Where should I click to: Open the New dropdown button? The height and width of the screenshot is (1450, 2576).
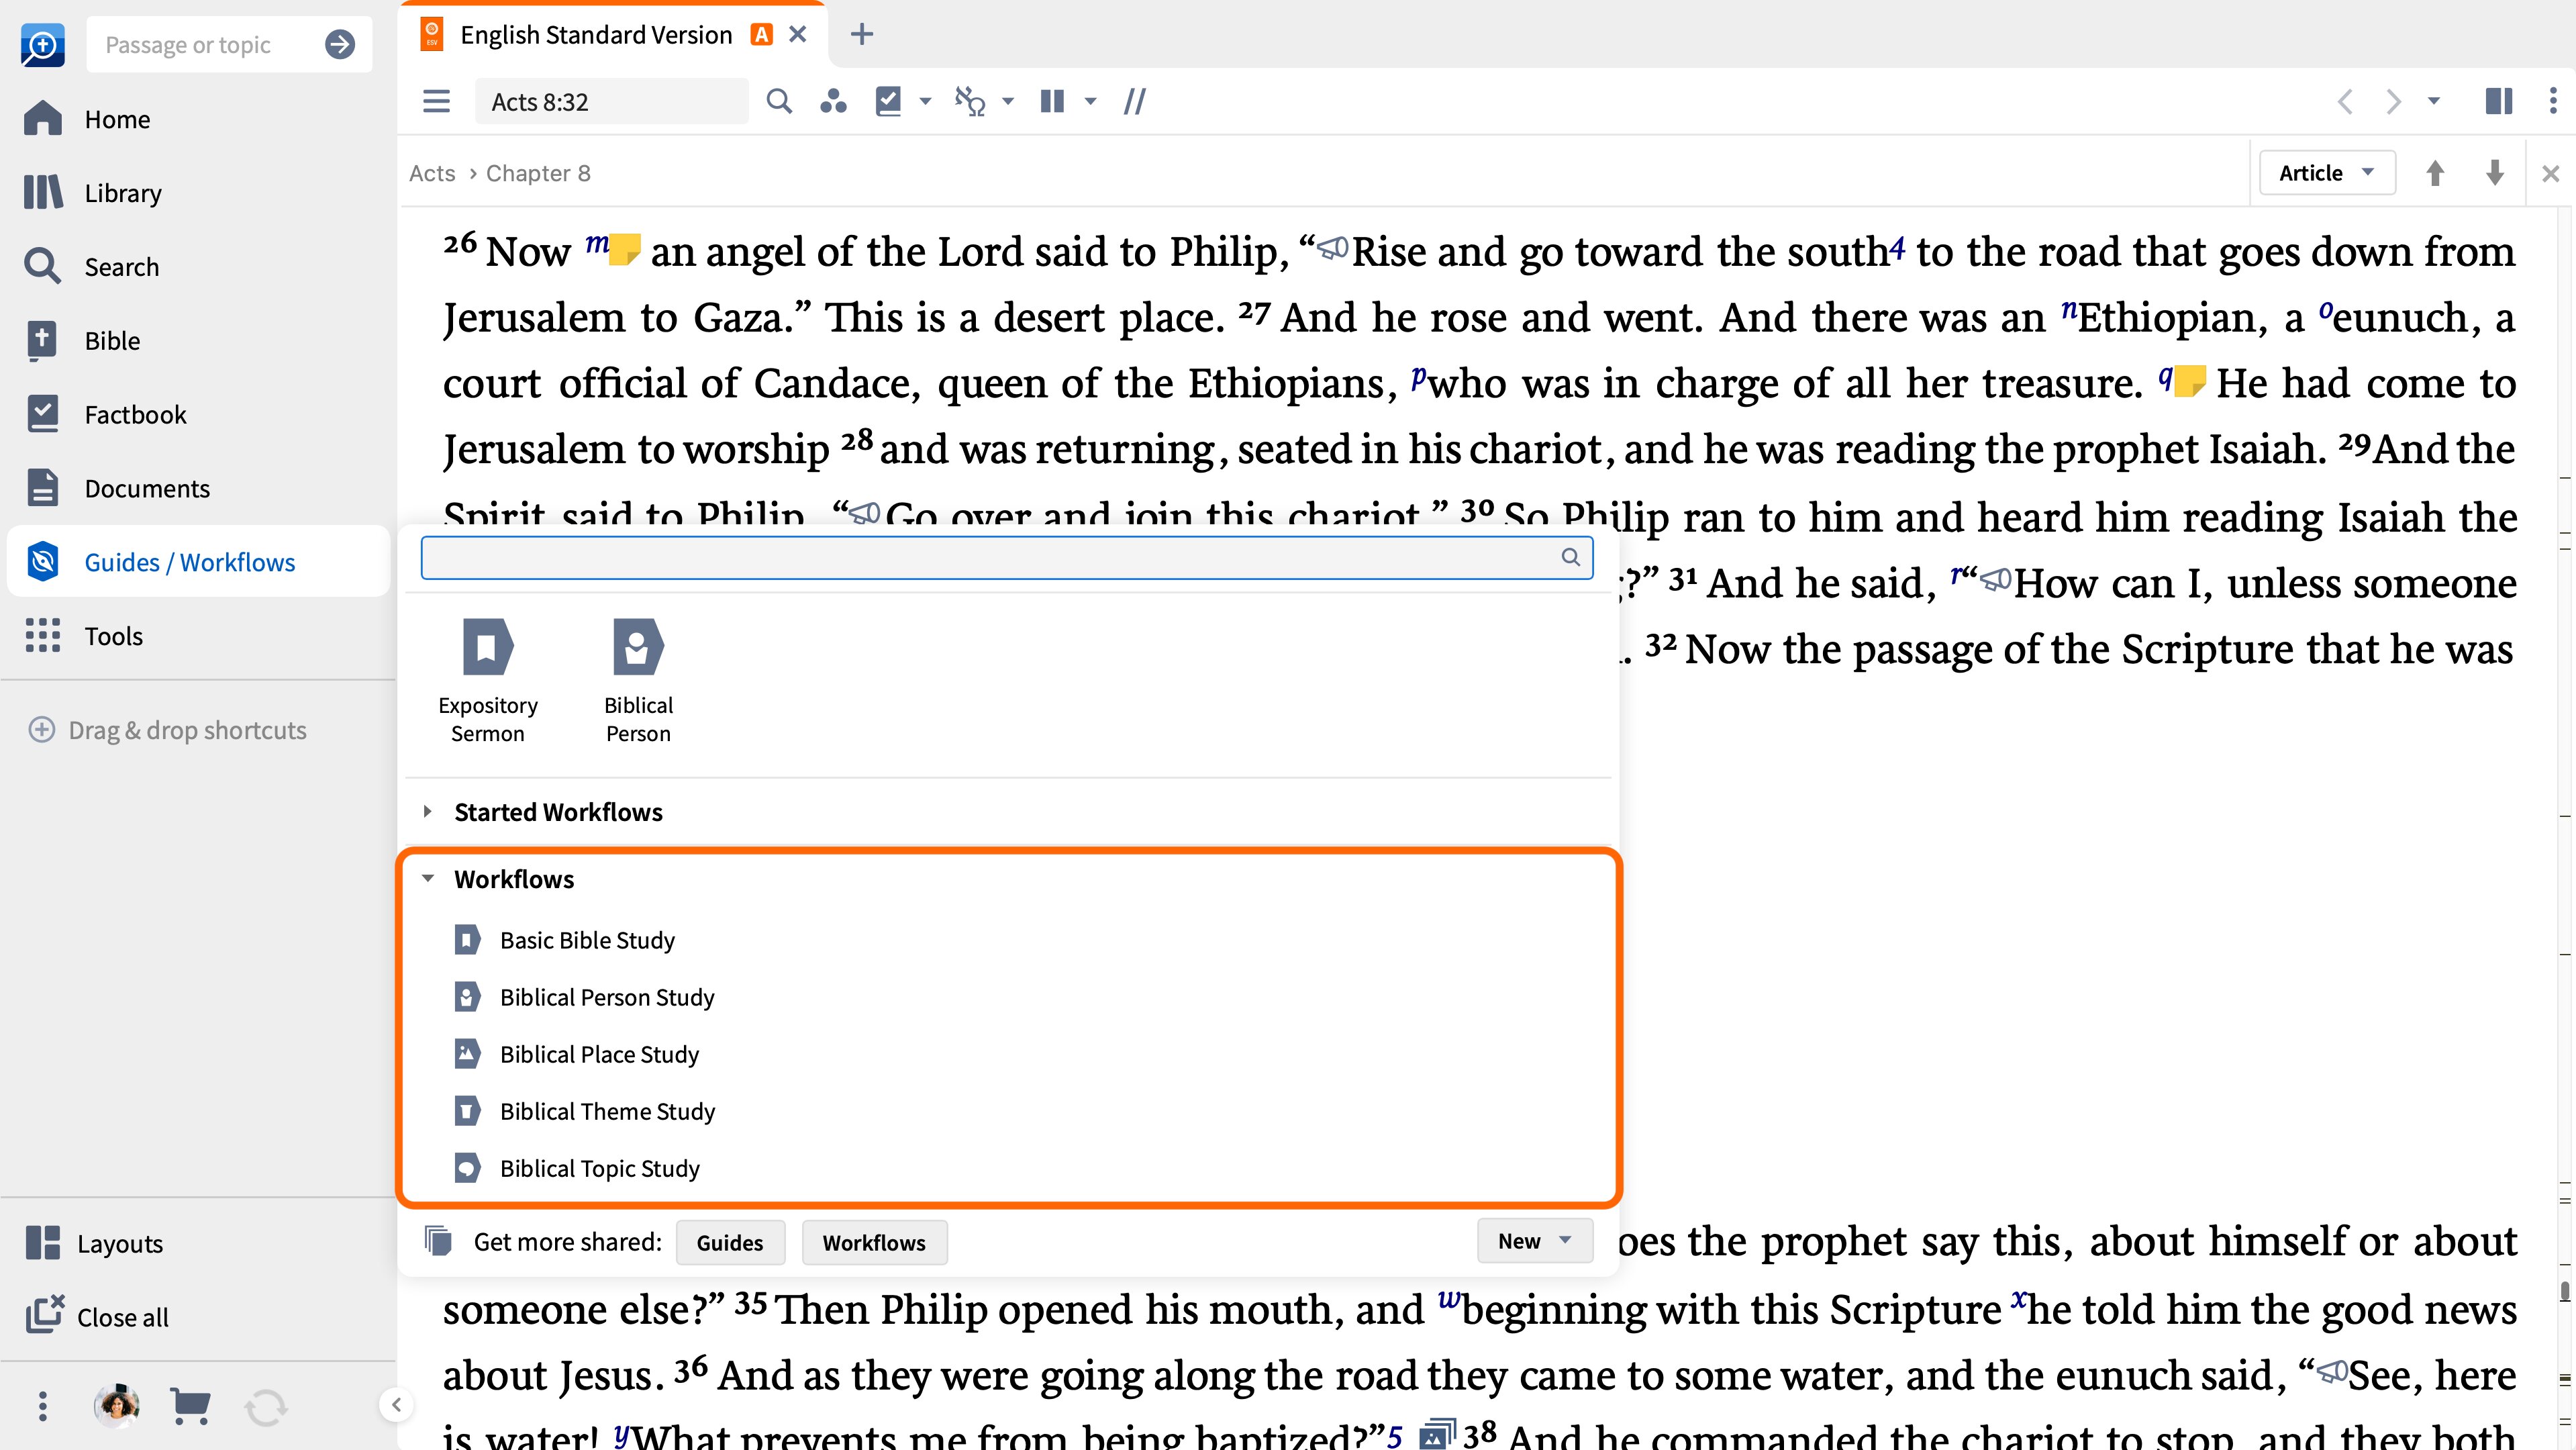click(1535, 1241)
